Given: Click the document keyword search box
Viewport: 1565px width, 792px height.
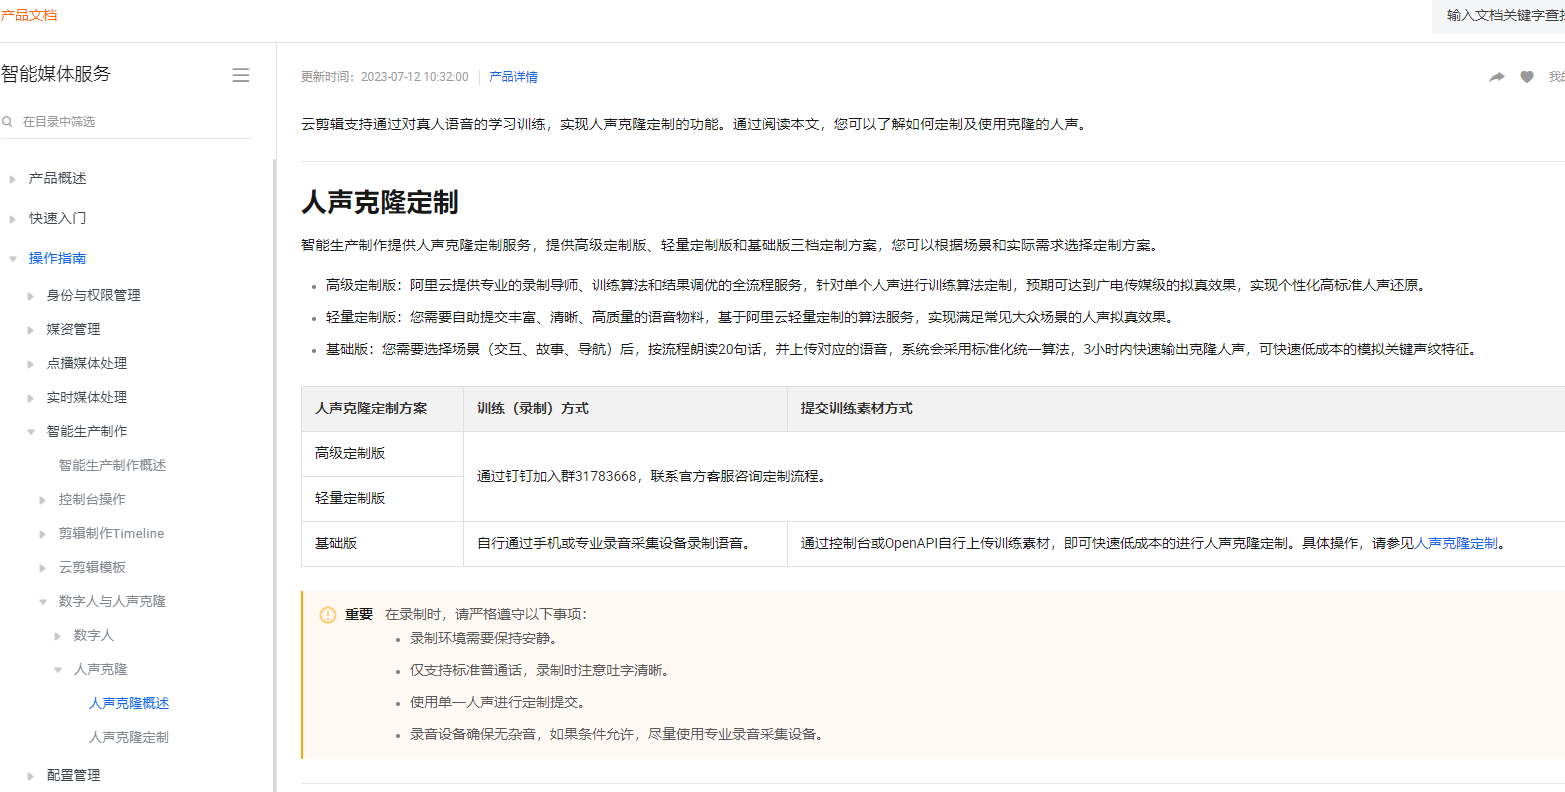Looking at the screenshot, I should (1499, 16).
